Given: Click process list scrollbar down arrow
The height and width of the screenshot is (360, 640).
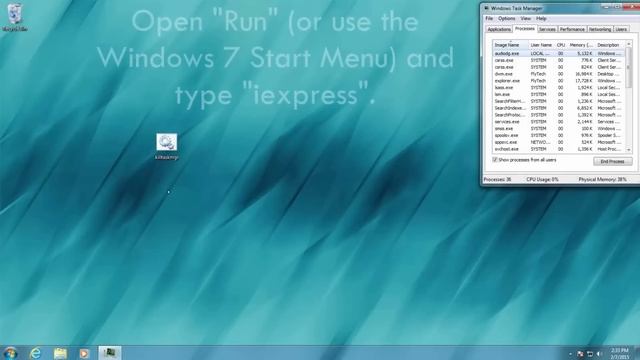Looking at the screenshot, I should point(629,150).
